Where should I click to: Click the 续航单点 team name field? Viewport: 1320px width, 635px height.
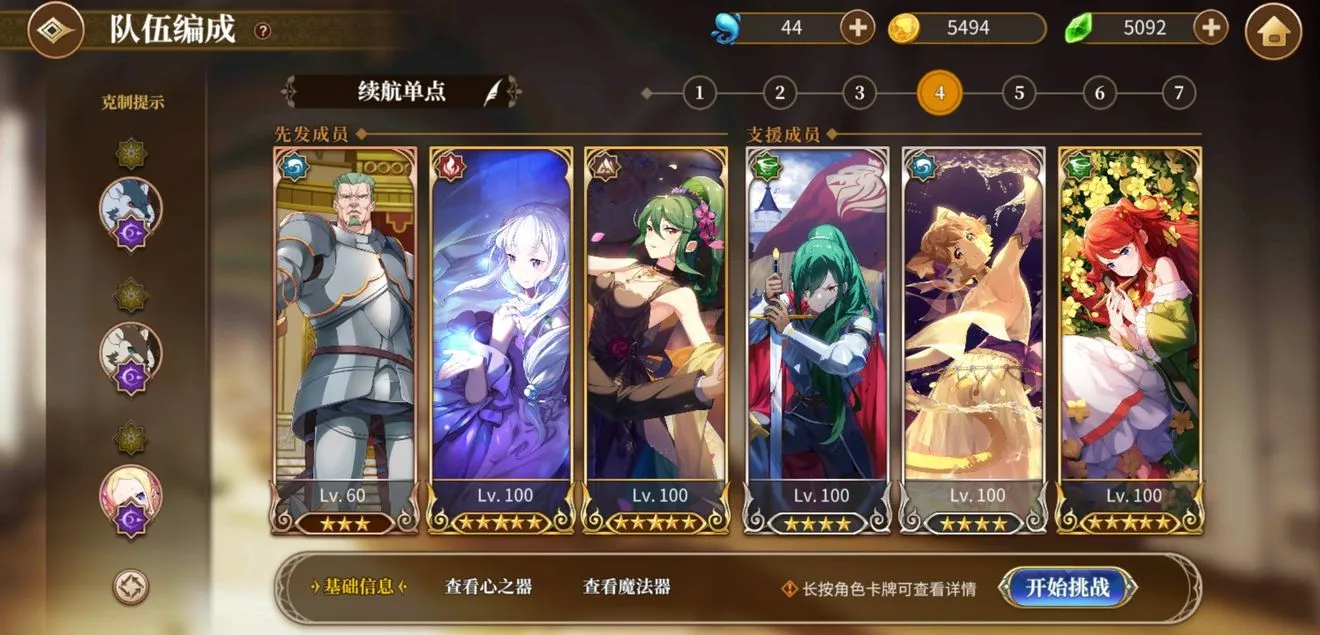[401, 92]
